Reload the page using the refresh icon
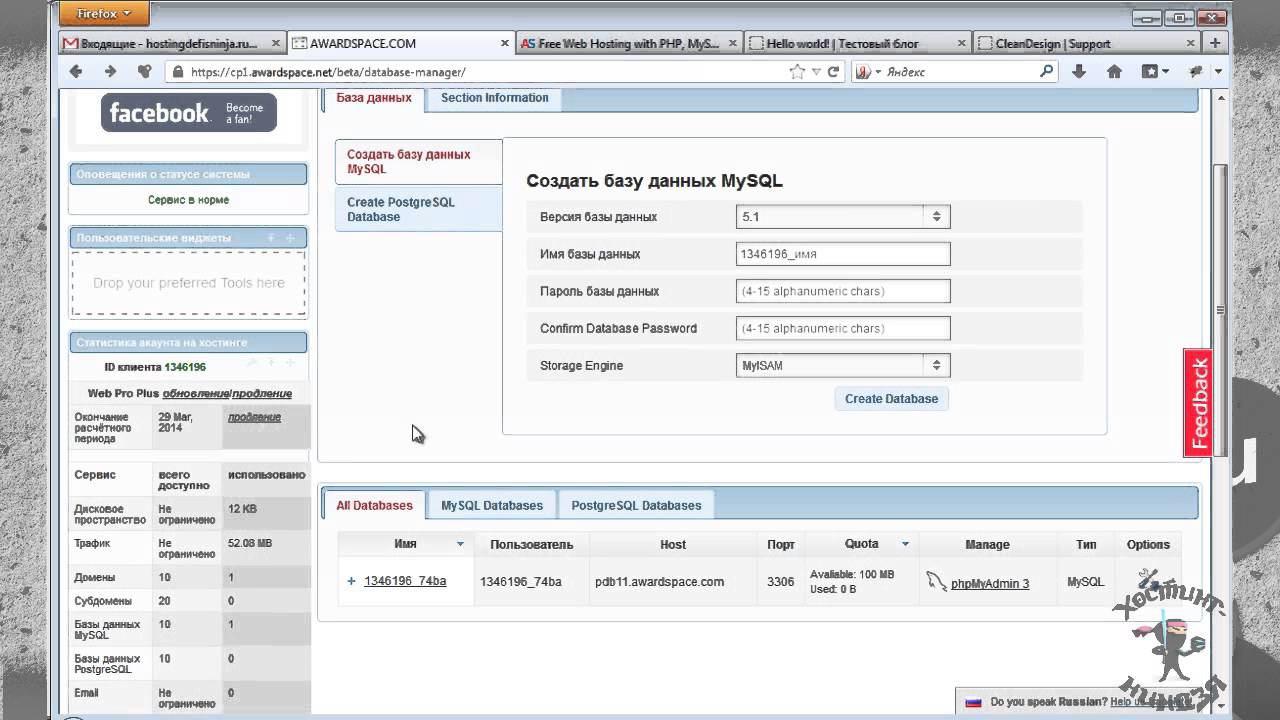Screen dimensions: 1280x720 pyautogui.click(x=833, y=72)
